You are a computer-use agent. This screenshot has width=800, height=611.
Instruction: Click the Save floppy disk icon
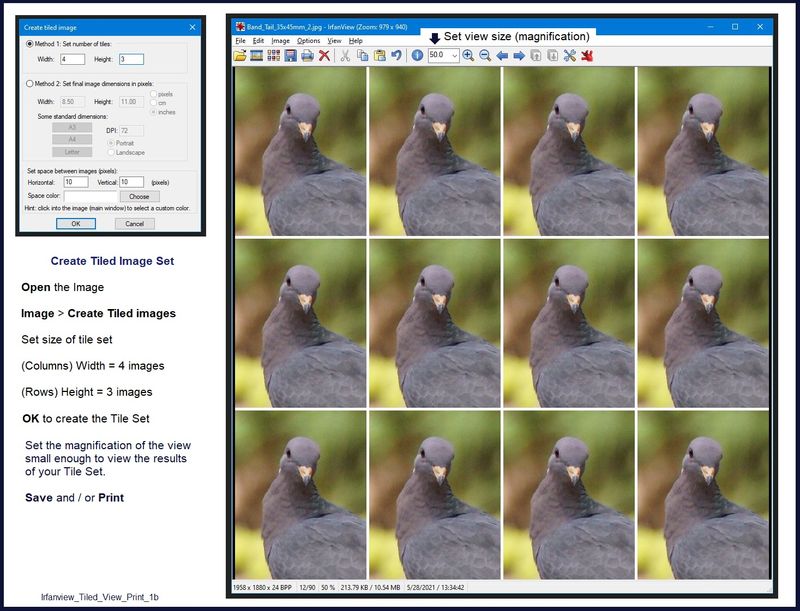tap(290, 56)
